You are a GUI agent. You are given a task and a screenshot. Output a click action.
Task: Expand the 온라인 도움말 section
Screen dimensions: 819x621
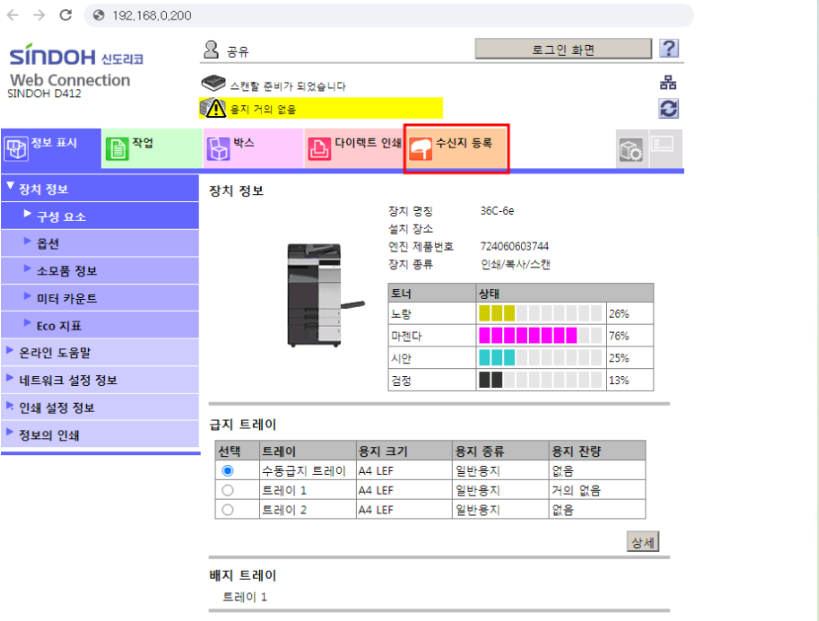100,353
